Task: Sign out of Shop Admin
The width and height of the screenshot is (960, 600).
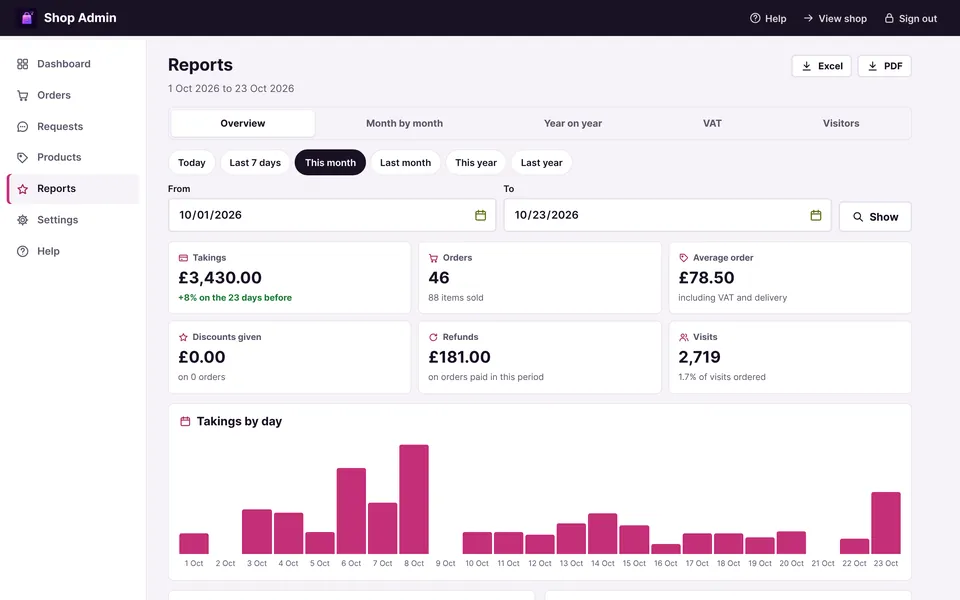Action: [x=910, y=18]
